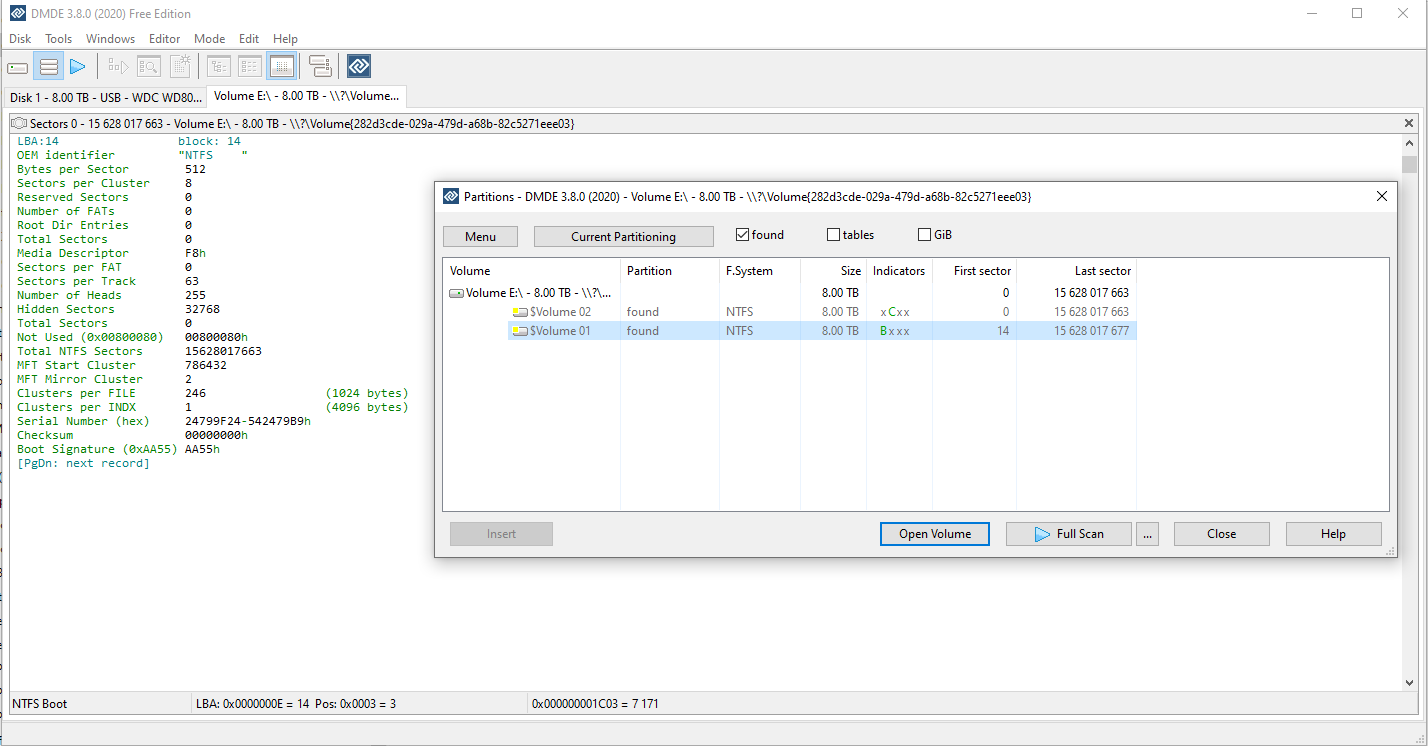This screenshot has width=1428, height=746.
Task: Click the Volume column header
Action: pyautogui.click(x=531, y=271)
